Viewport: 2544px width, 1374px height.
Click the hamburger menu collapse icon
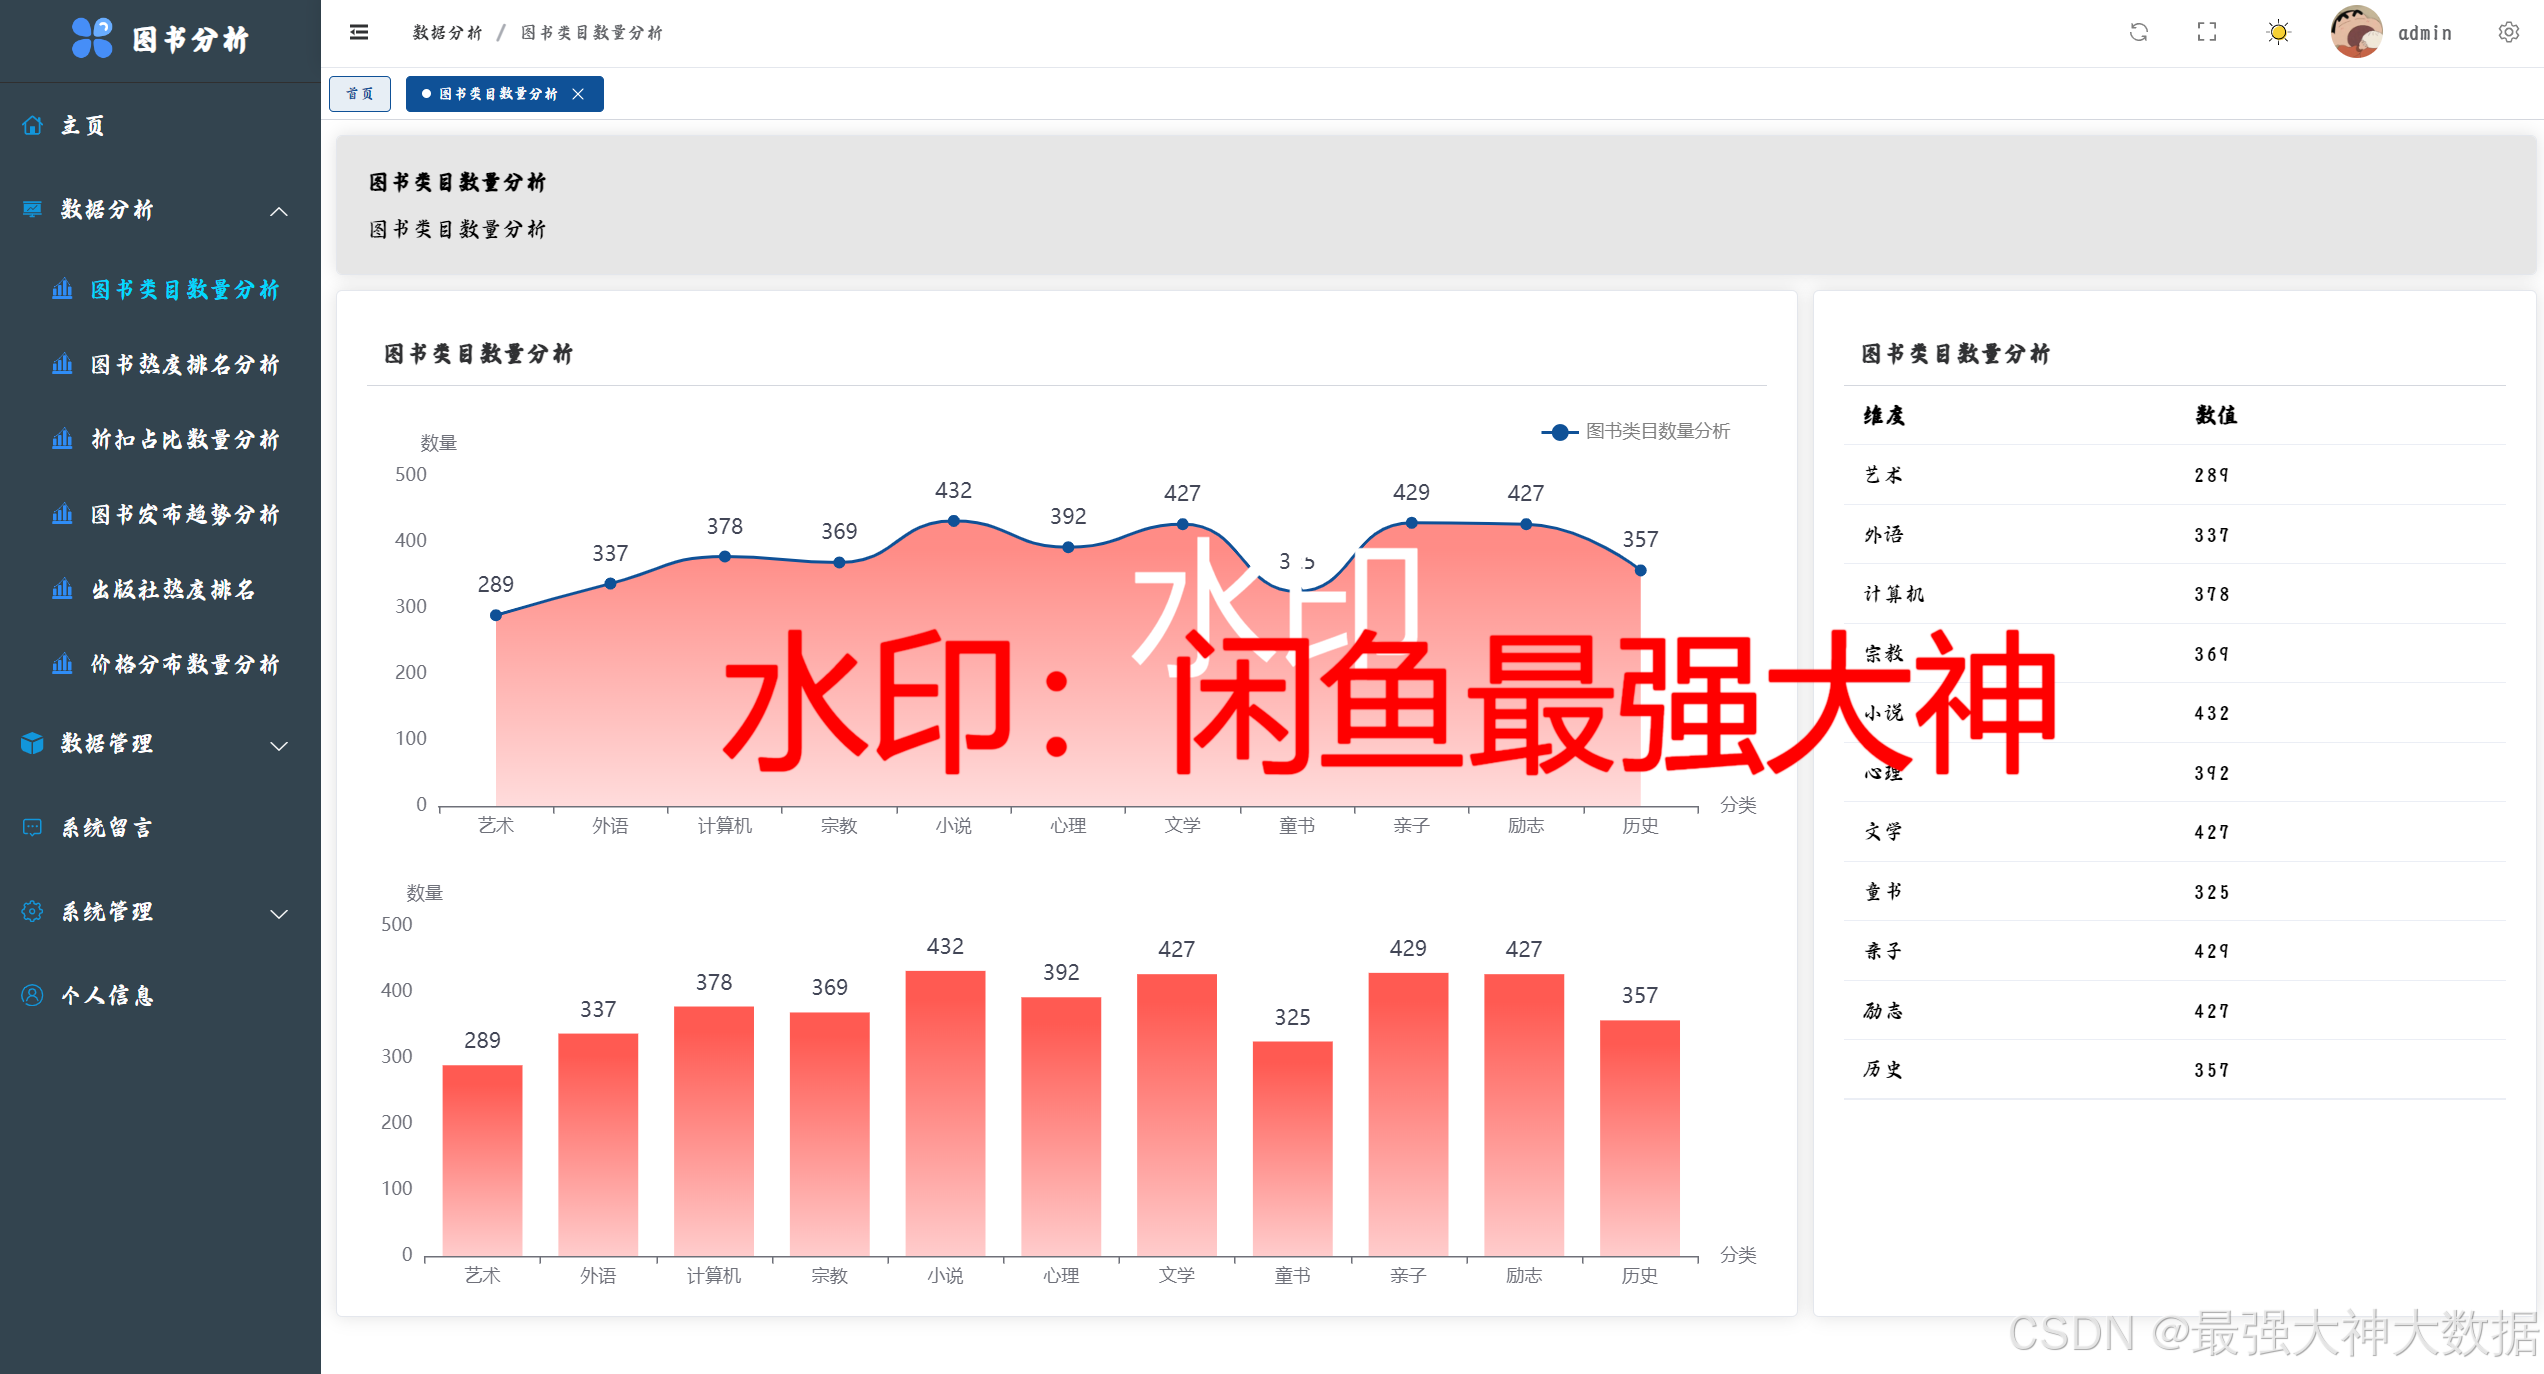pyautogui.click(x=359, y=33)
